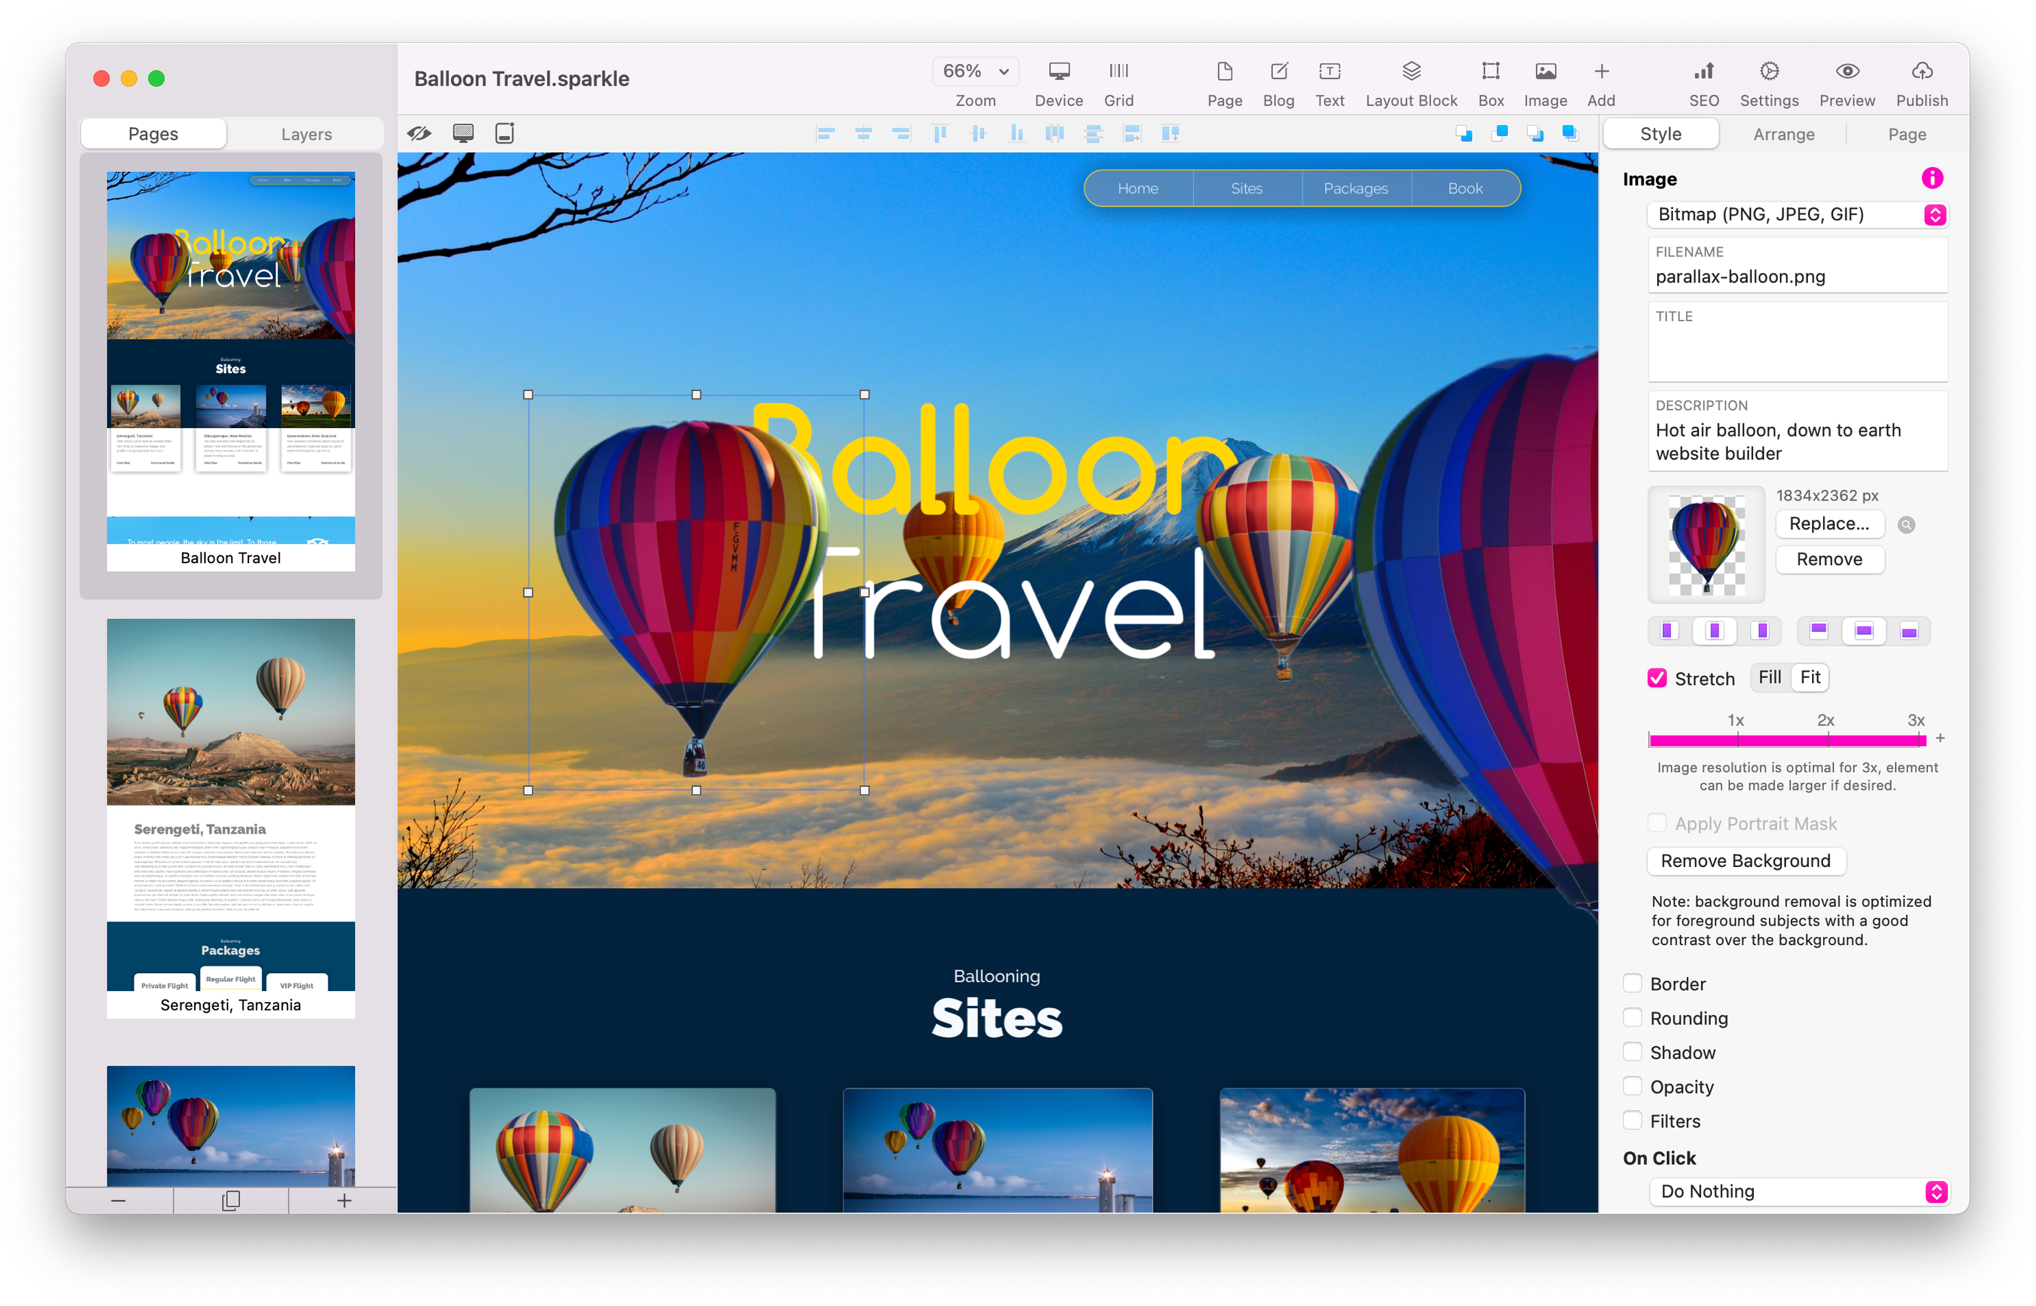Click the Grid toolbar icon
Viewport: 2036px width, 1306px height.
[1118, 72]
